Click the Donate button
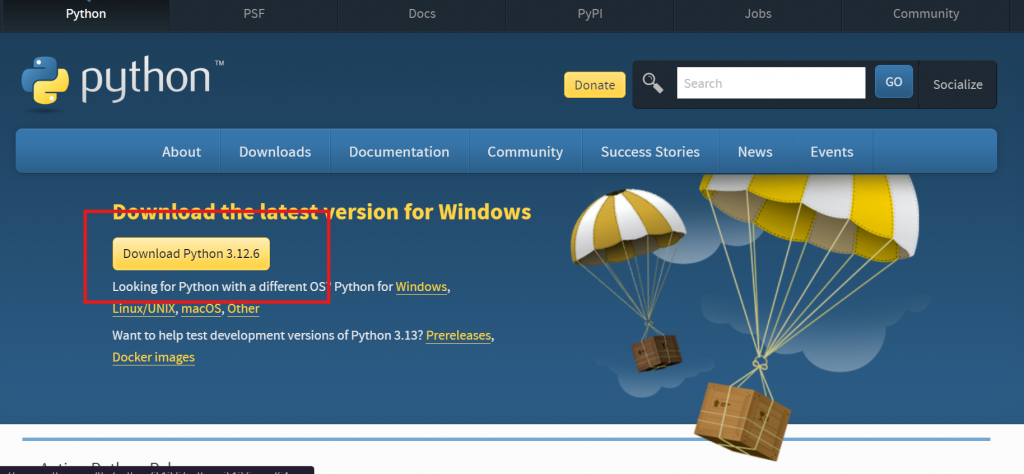The height and width of the screenshot is (474, 1024). [594, 85]
